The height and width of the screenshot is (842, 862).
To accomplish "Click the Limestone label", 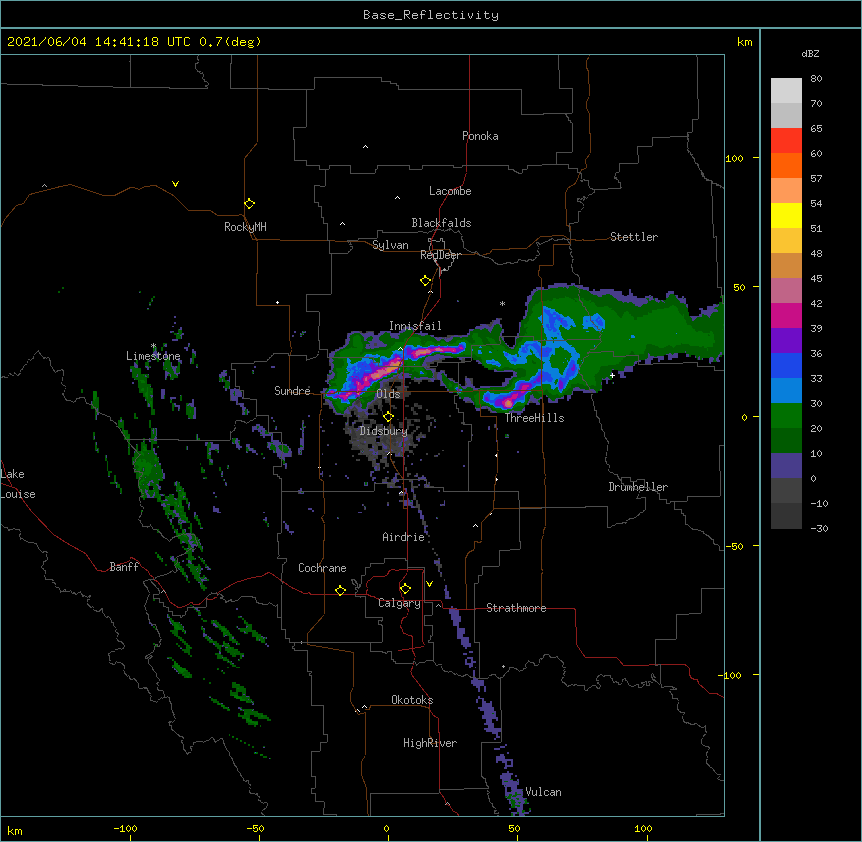I will click(x=153, y=356).
